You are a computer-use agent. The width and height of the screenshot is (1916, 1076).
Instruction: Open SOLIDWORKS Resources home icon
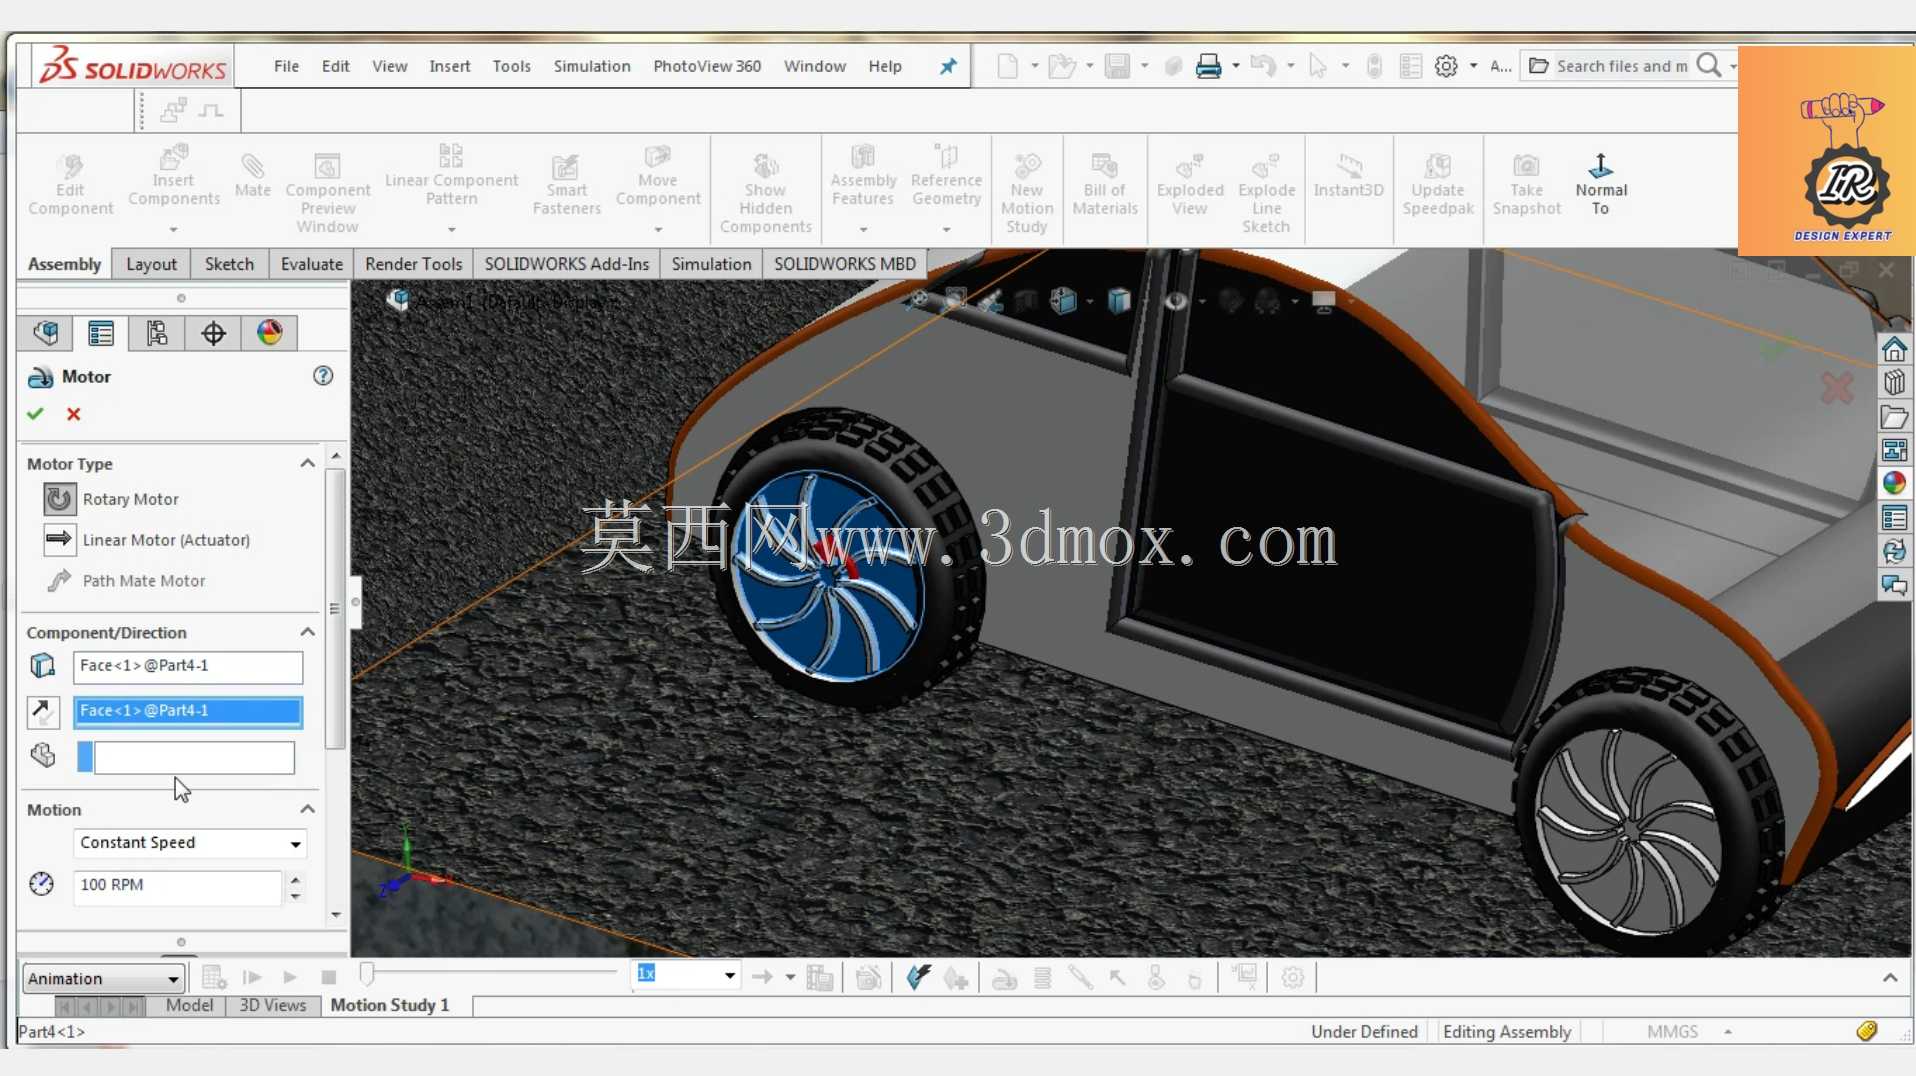[x=1894, y=350]
